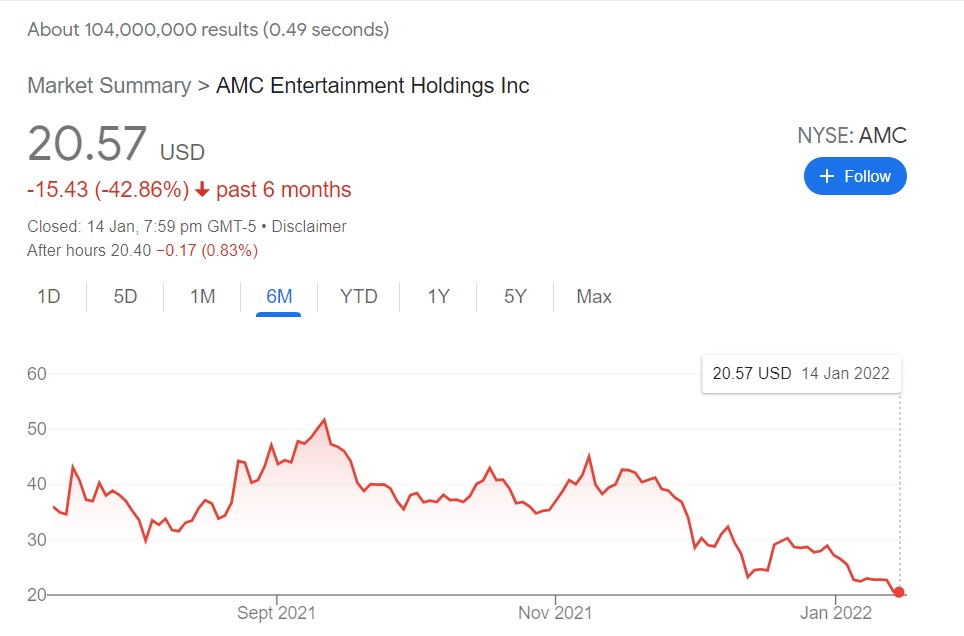View the 5Y price history

coord(515,296)
